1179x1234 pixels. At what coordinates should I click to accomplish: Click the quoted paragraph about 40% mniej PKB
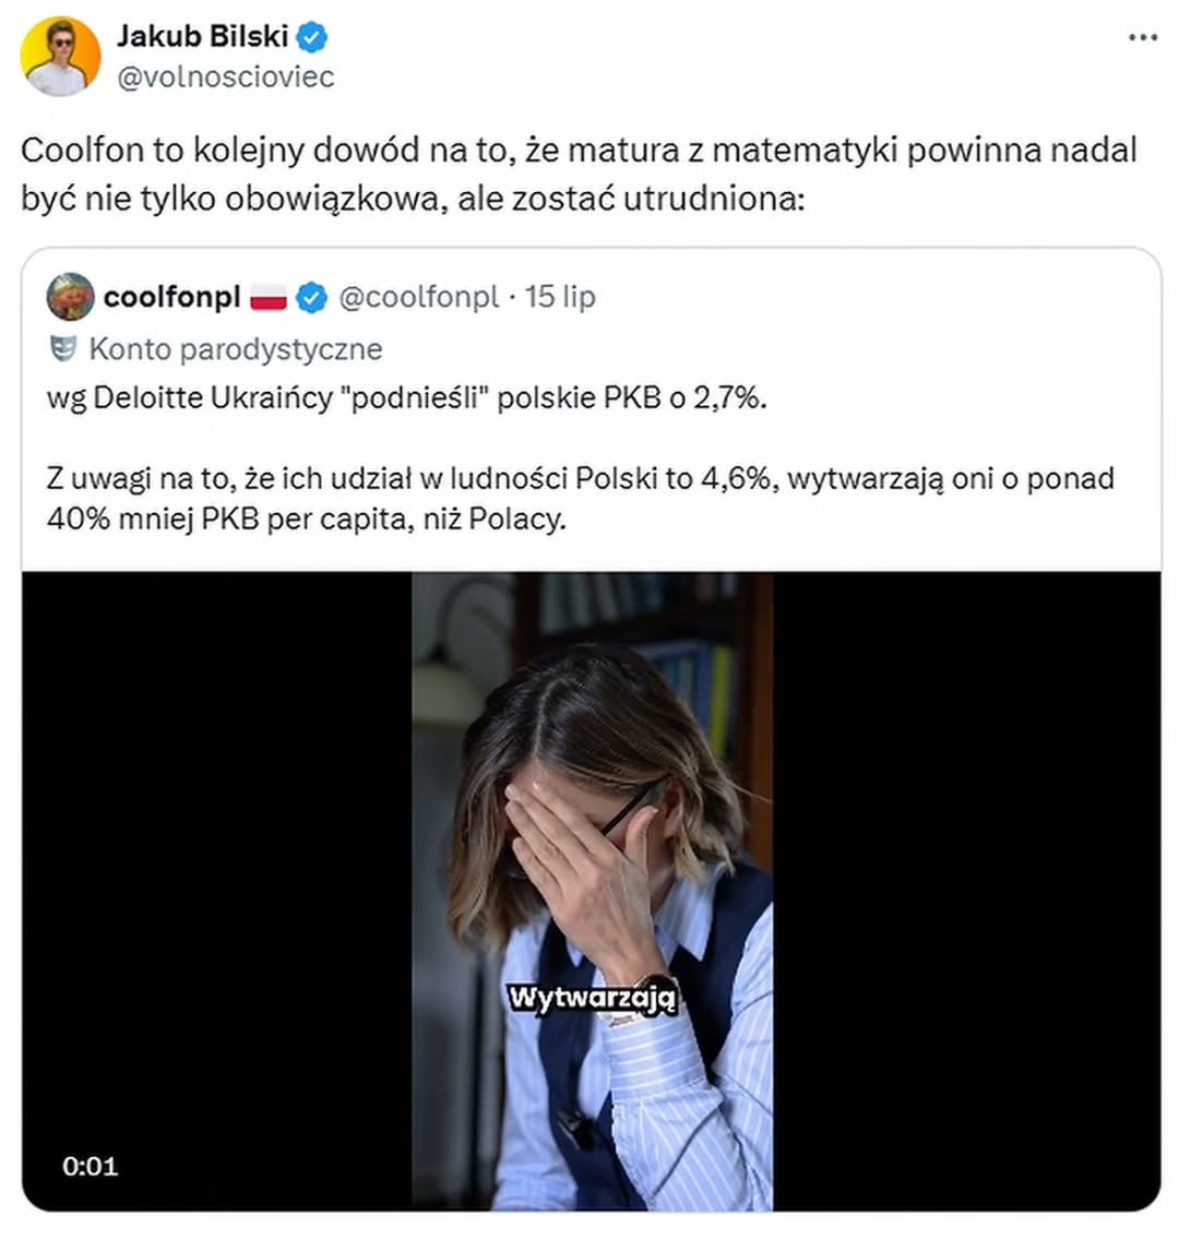coord(580,498)
